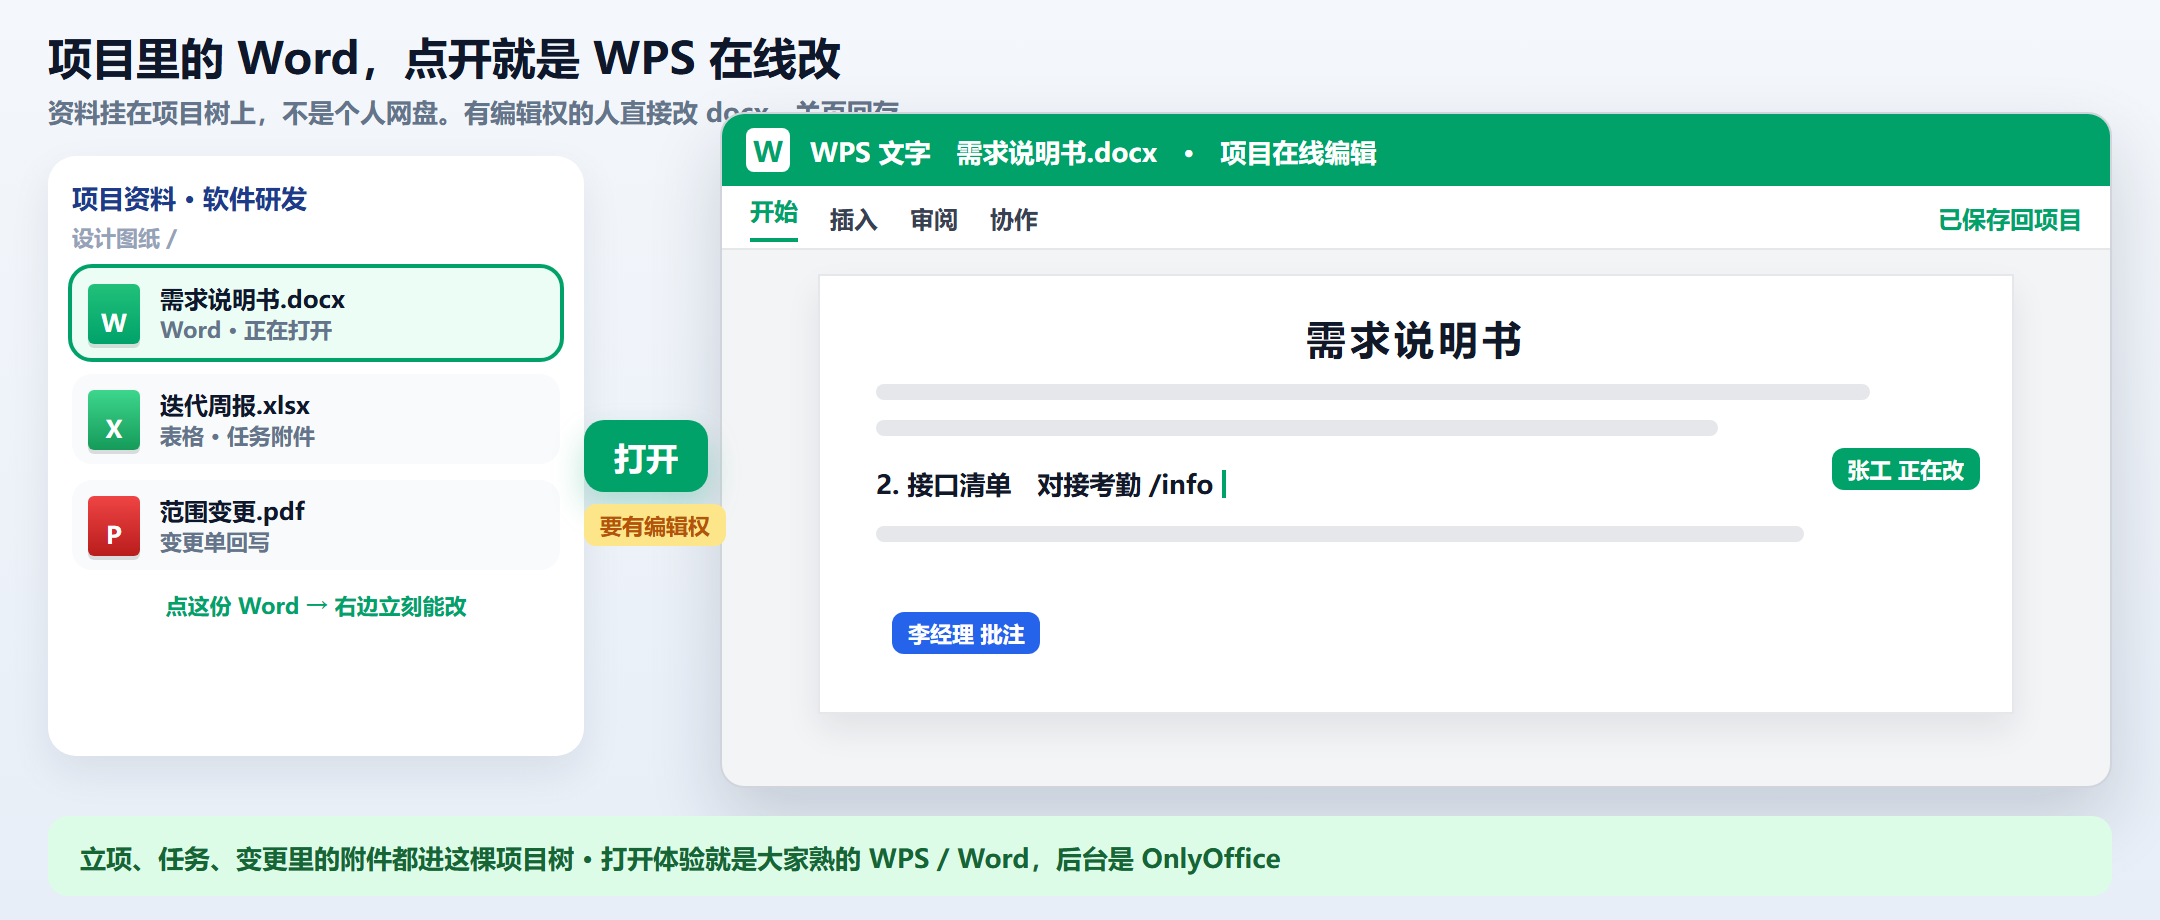Click the 李经理 批注 comment tag
The width and height of the screenshot is (2160, 920).
966,633
